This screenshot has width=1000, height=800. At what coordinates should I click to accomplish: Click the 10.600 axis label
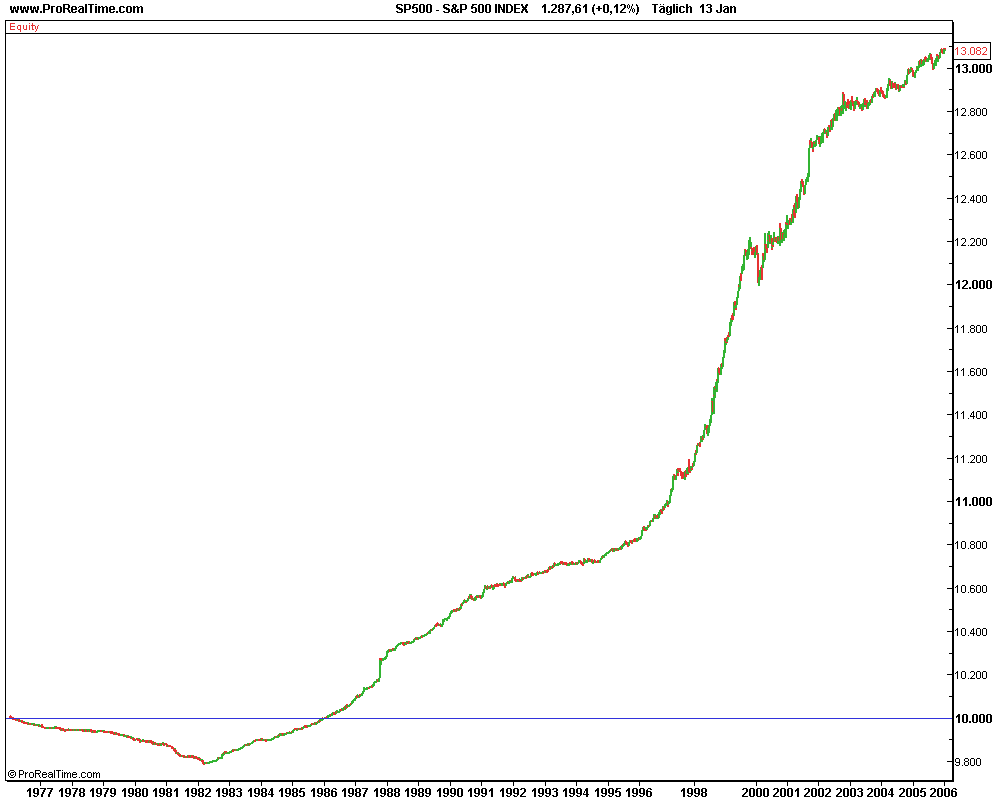970,589
